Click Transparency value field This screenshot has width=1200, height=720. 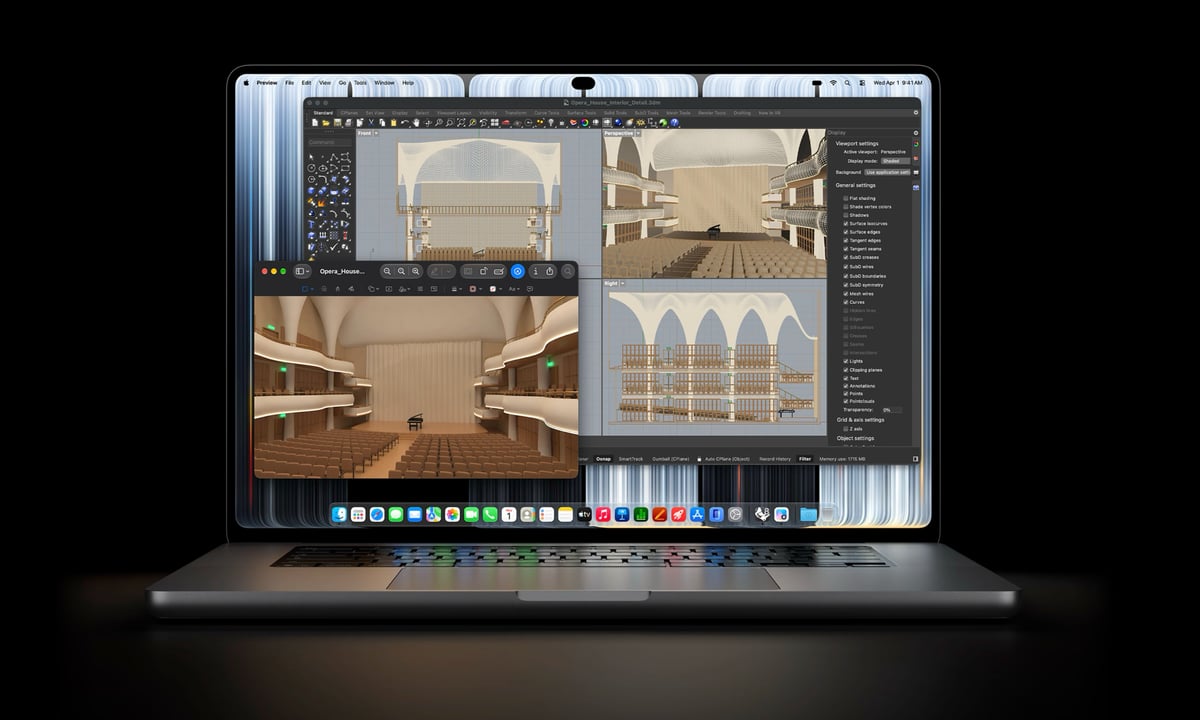tap(890, 410)
